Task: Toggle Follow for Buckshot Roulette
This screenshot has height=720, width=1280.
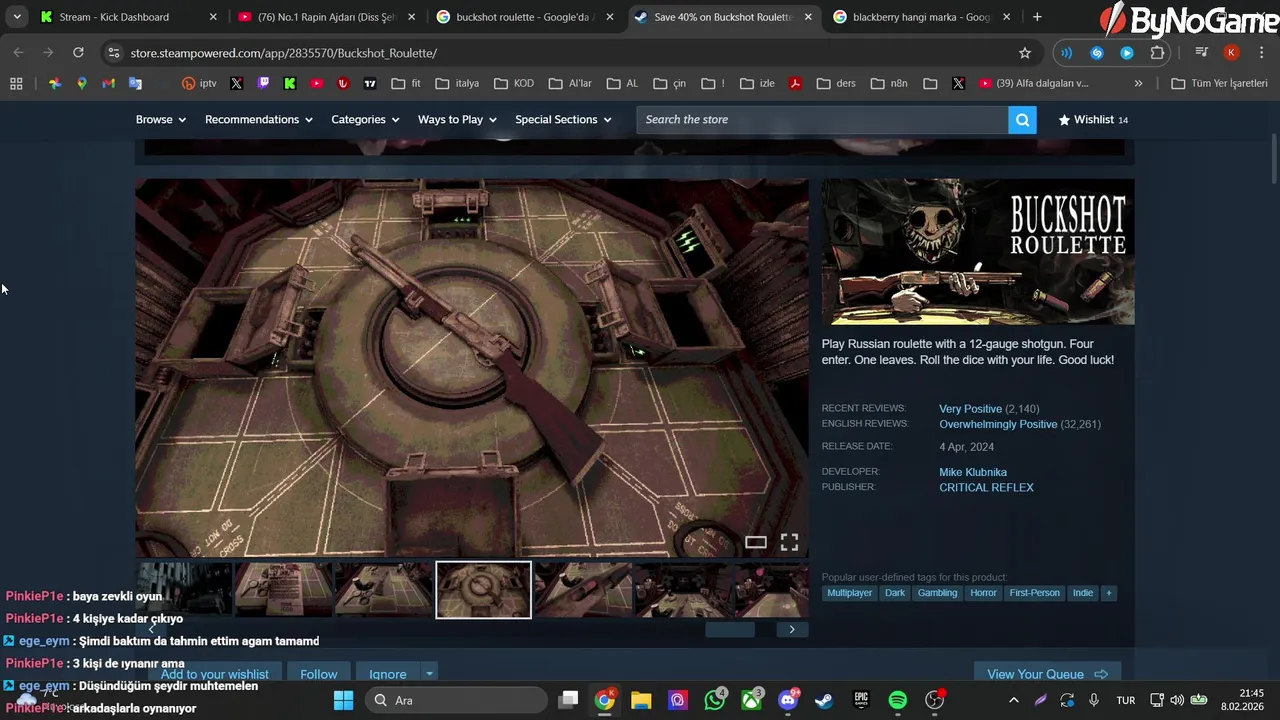Action: (319, 674)
